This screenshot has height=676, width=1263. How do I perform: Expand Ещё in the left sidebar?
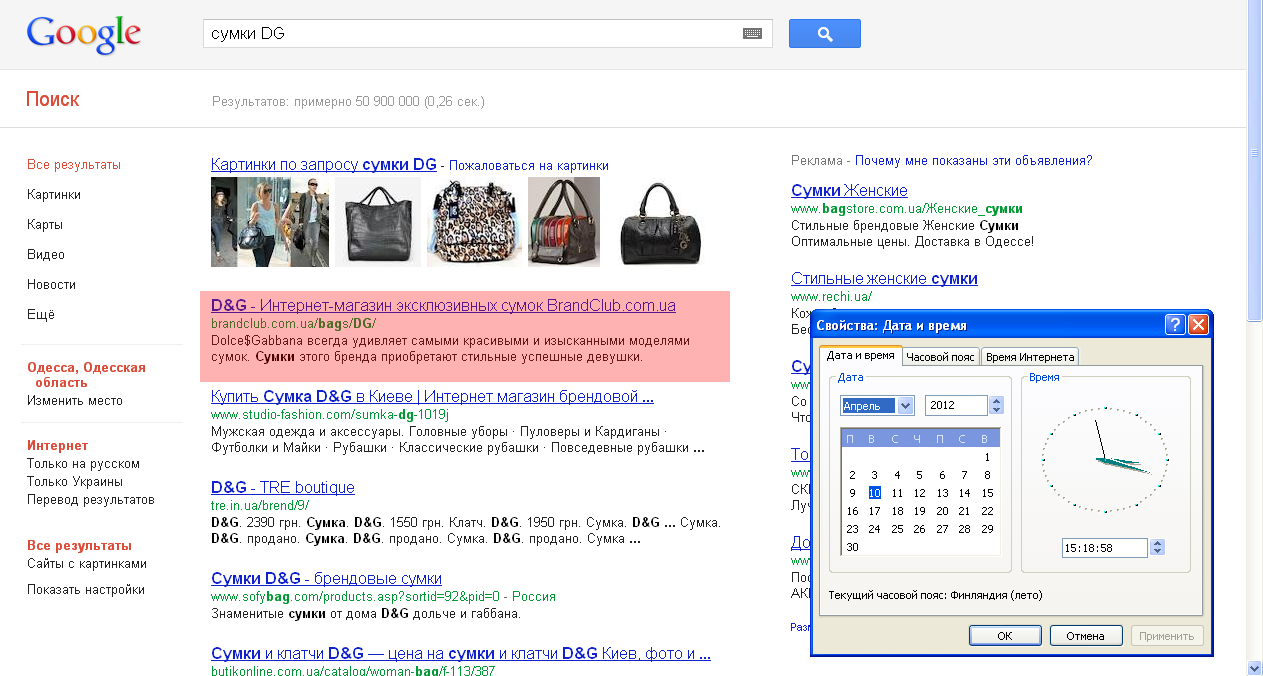click(x=41, y=315)
